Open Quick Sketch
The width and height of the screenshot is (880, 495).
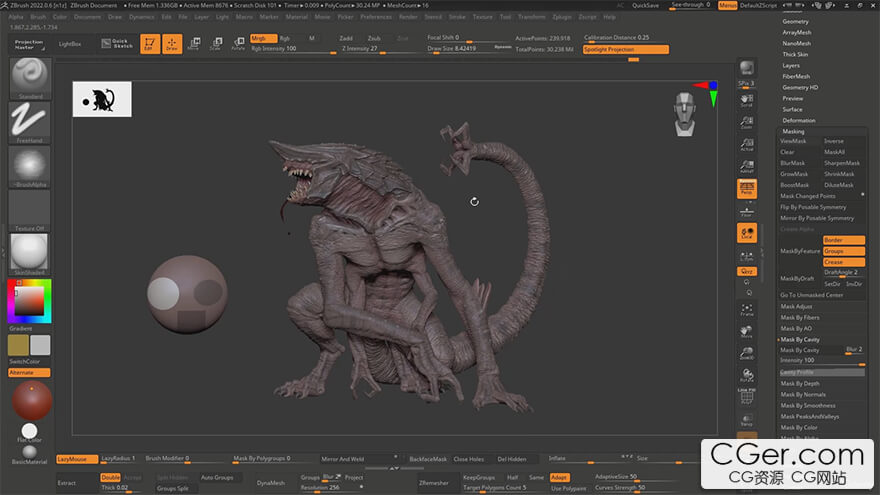coord(117,44)
